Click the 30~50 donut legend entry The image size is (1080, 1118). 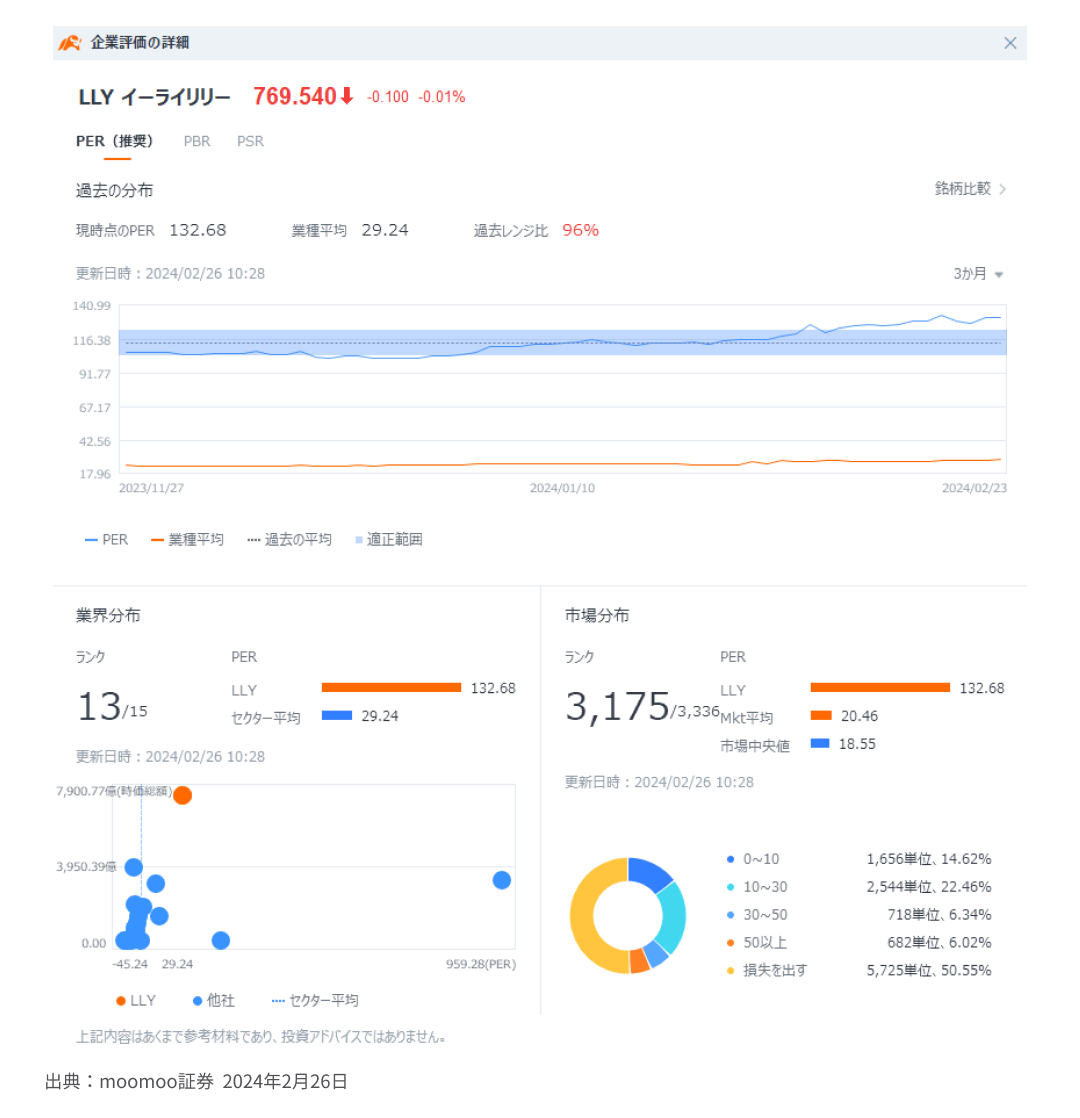click(x=757, y=915)
